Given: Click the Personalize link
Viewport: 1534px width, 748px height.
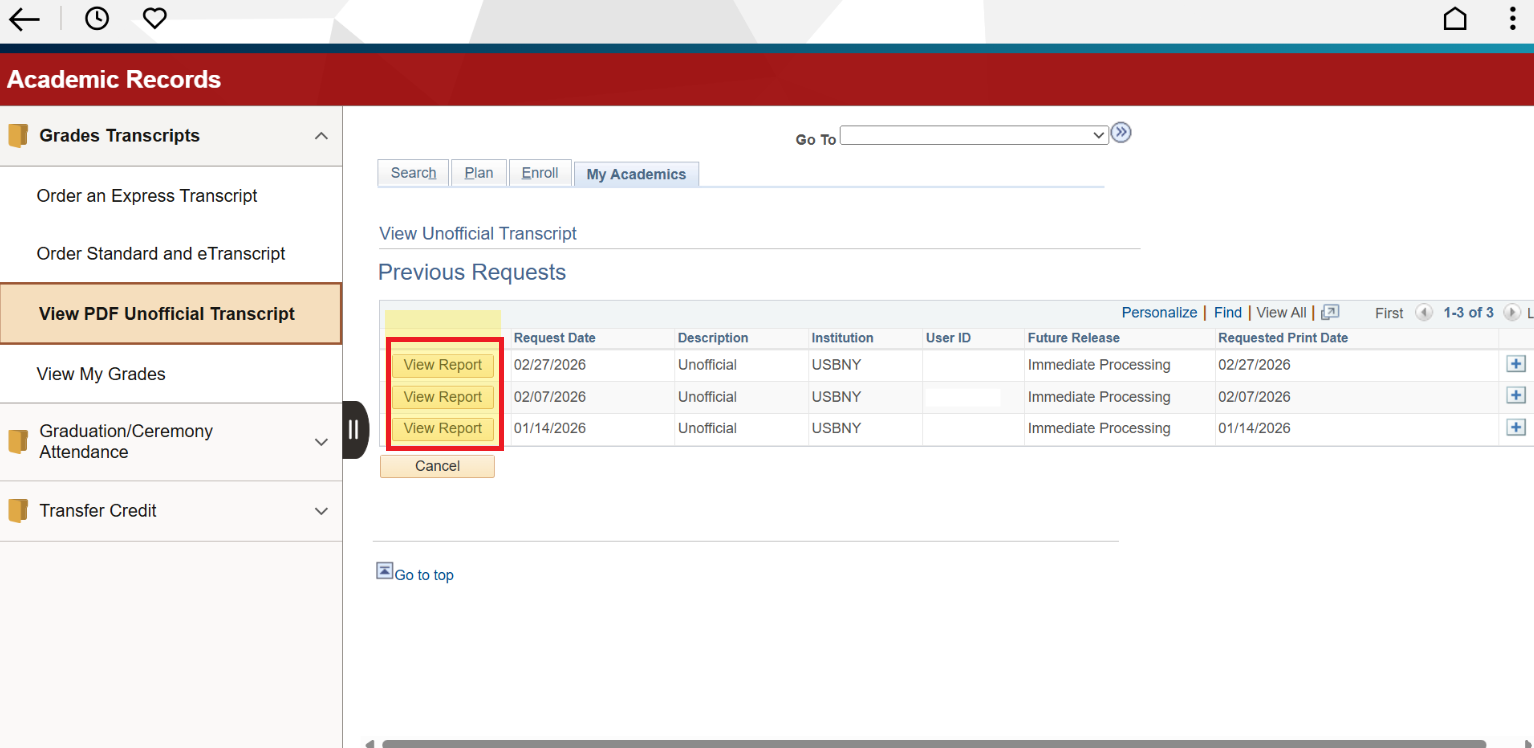Looking at the screenshot, I should [1159, 313].
